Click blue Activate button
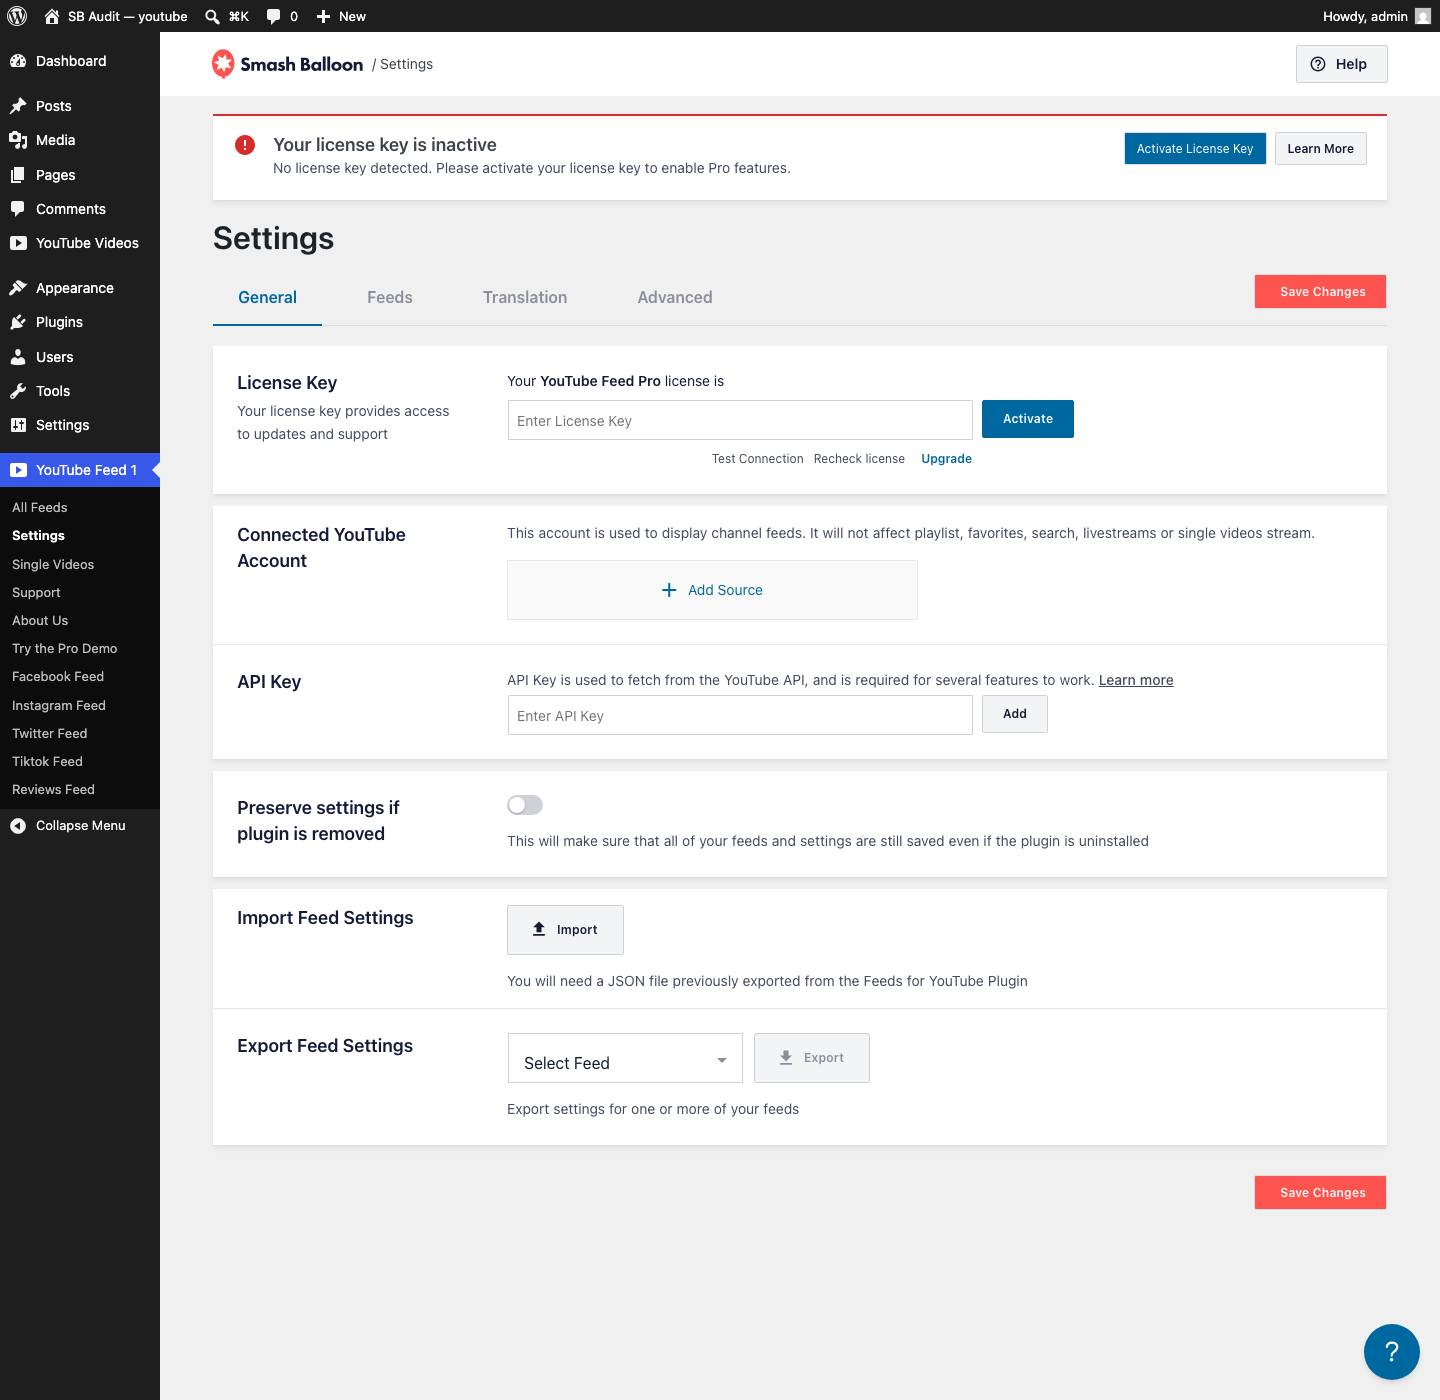The height and width of the screenshot is (1400, 1440). tap(1028, 419)
